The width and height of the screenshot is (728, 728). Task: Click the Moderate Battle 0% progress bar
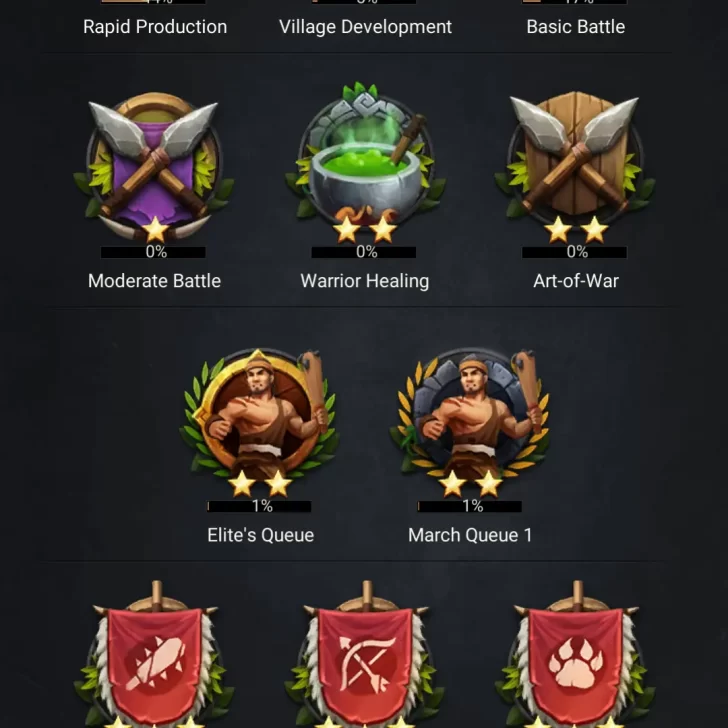pyautogui.click(x=153, y=252)
